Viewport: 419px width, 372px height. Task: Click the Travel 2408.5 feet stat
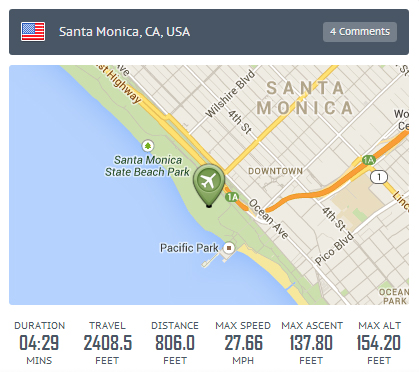(x=107, y=343)
